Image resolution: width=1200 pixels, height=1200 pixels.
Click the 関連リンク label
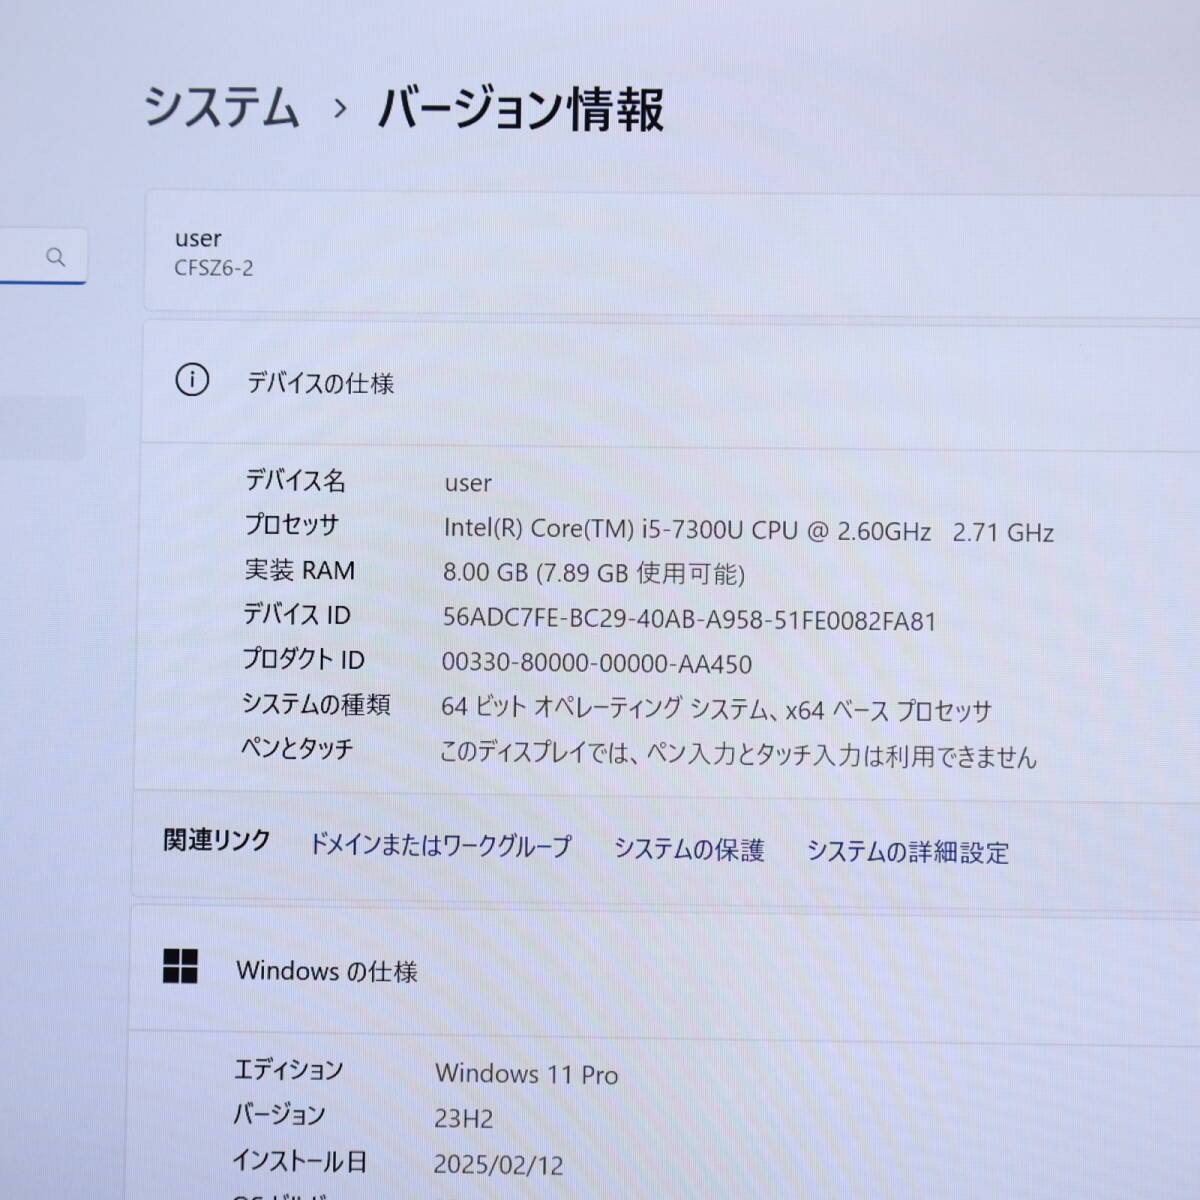point(217,841)
